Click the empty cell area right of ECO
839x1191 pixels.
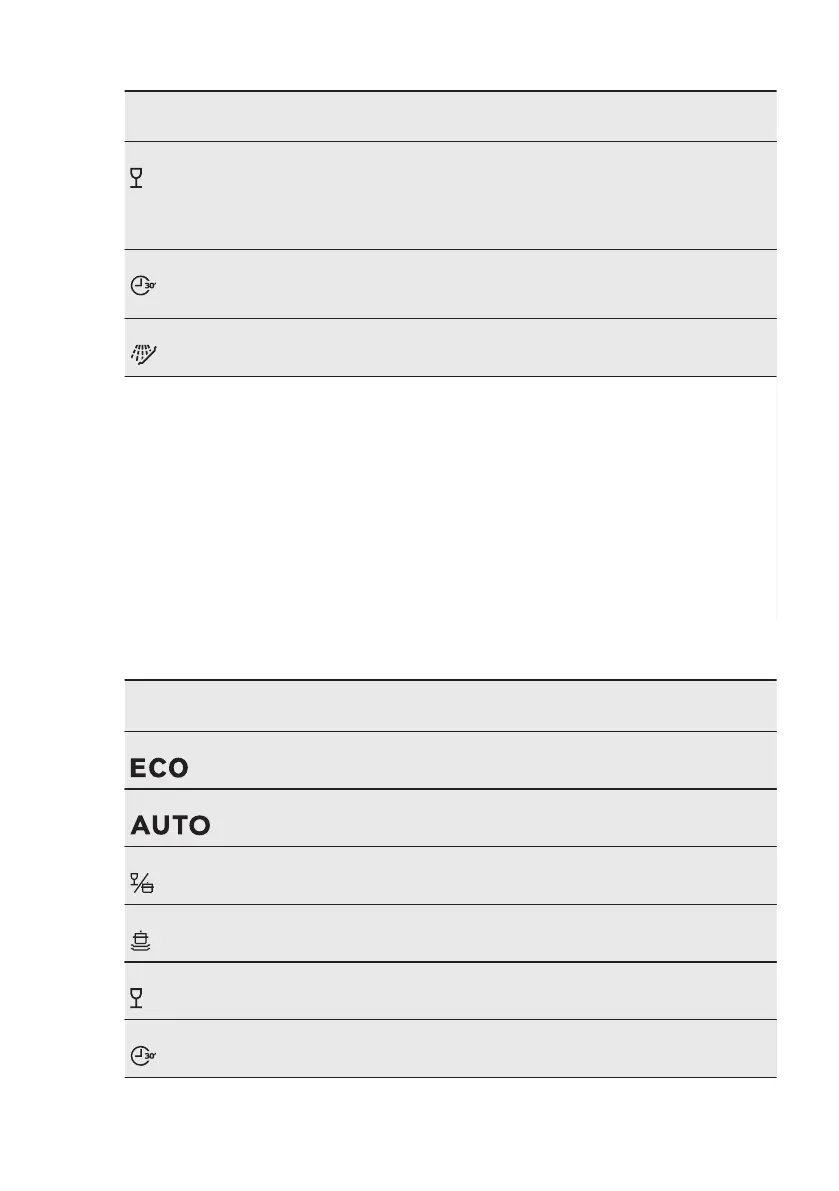pos(480,760)
